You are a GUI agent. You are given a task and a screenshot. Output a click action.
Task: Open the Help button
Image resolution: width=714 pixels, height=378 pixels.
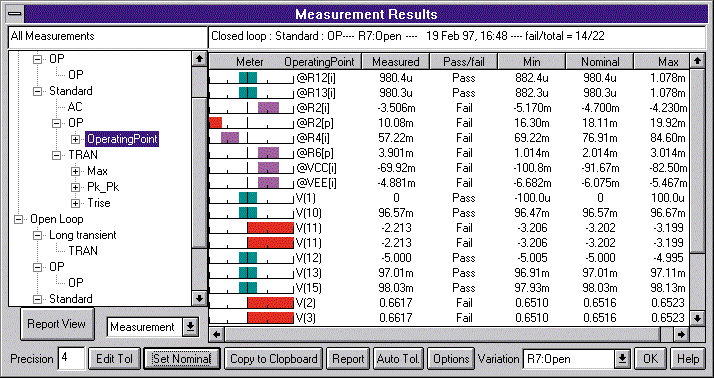point(688,359)
